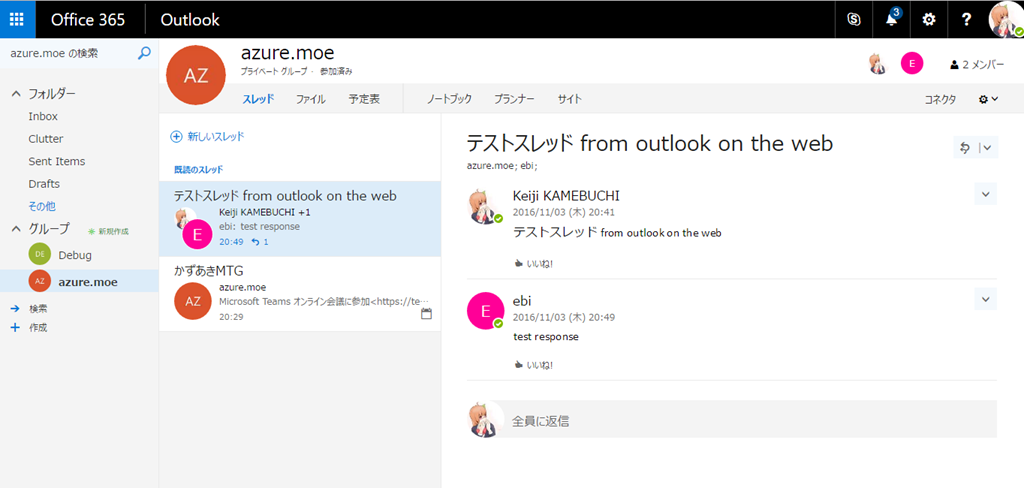Viewport: 1024px width, 488px height.
Task: Open the group settings gear dropdown
Action: (x=988, y=99)
